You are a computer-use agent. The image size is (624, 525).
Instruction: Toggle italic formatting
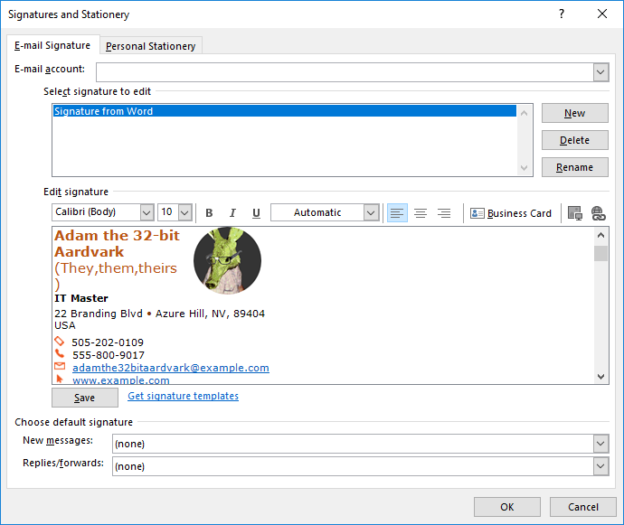tap(232, 213)
